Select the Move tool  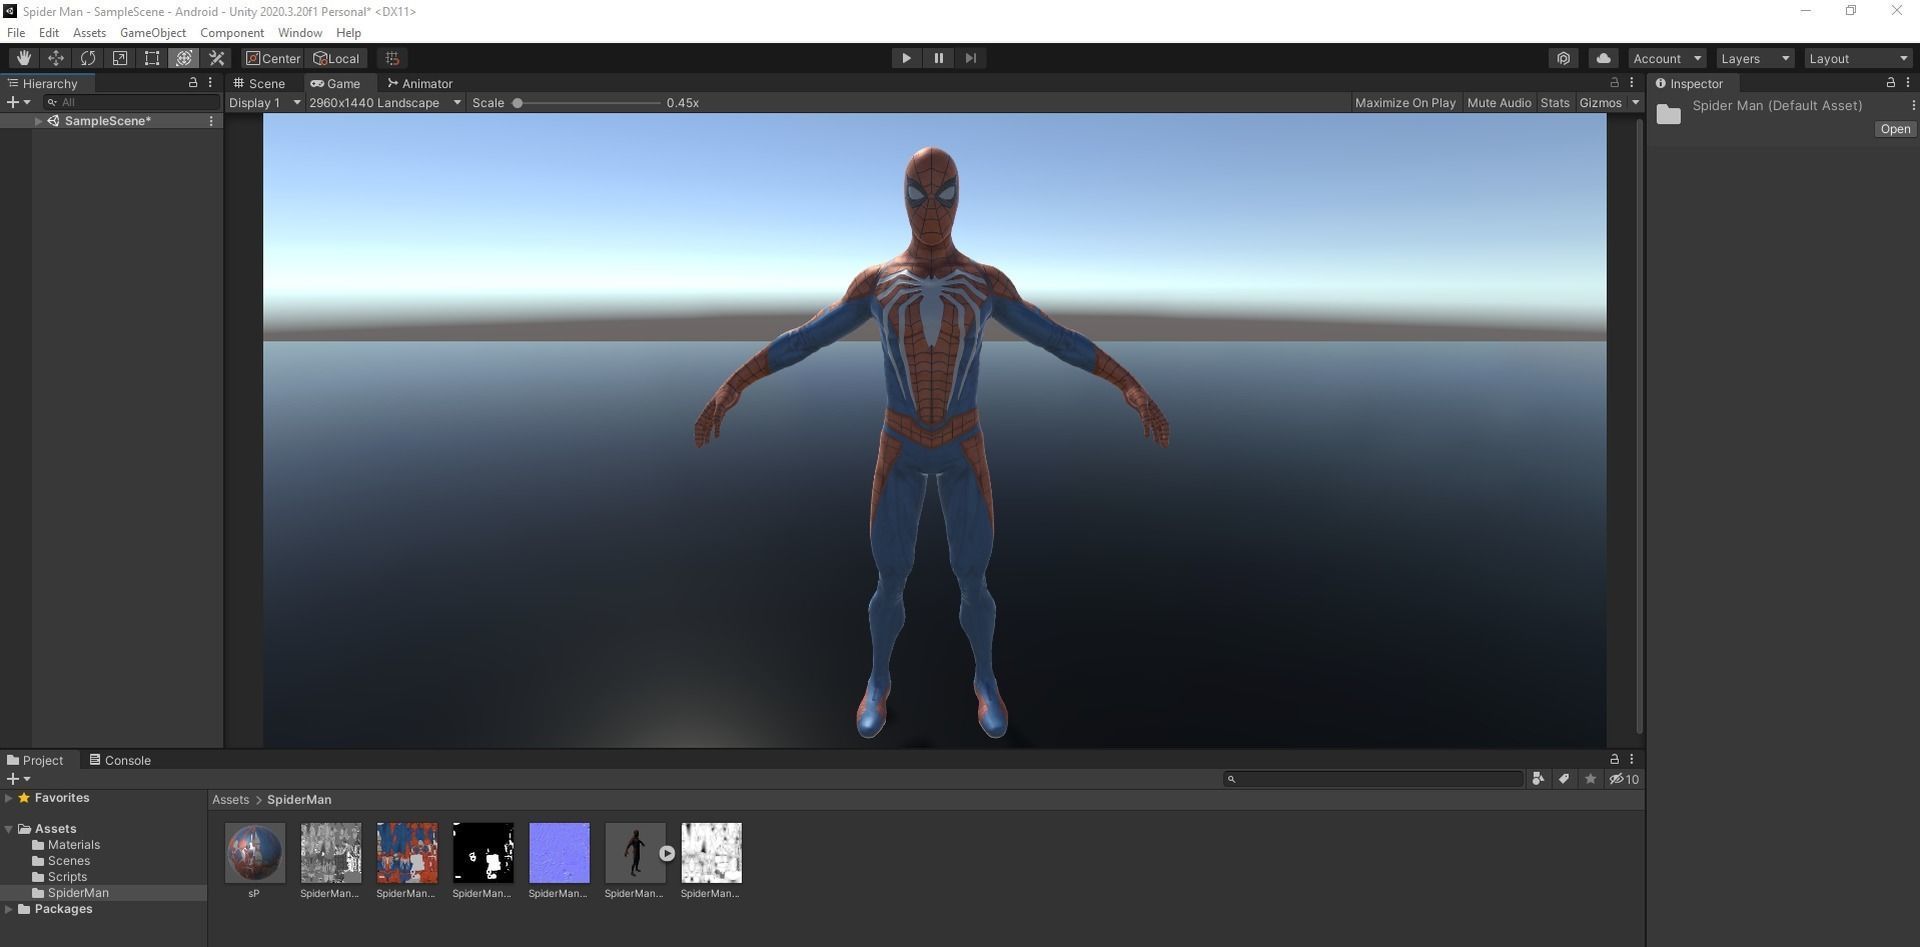click(56, 58)
